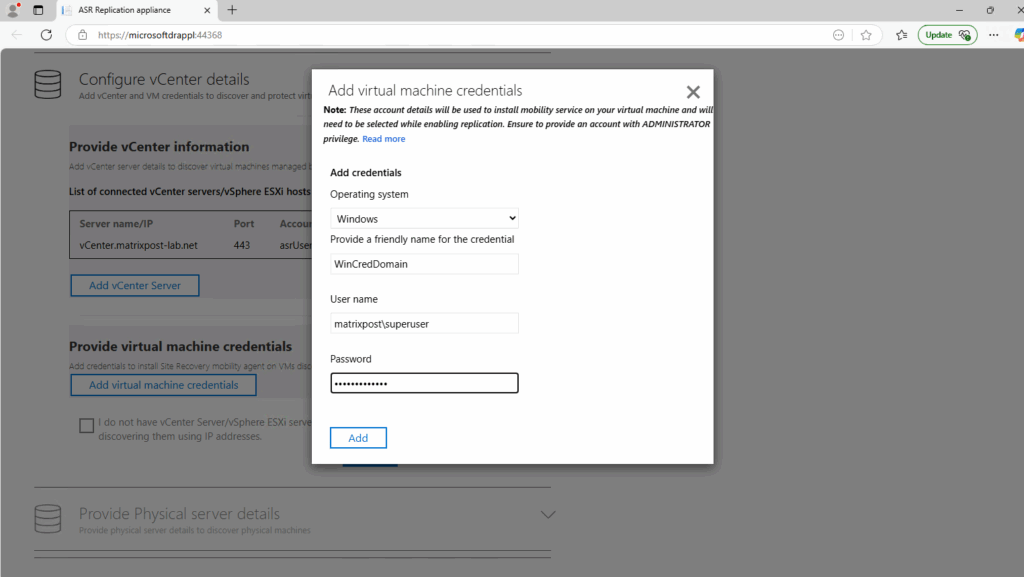
Task: Reload the page with the refresh icon
Action: click(x=46, y=35)
